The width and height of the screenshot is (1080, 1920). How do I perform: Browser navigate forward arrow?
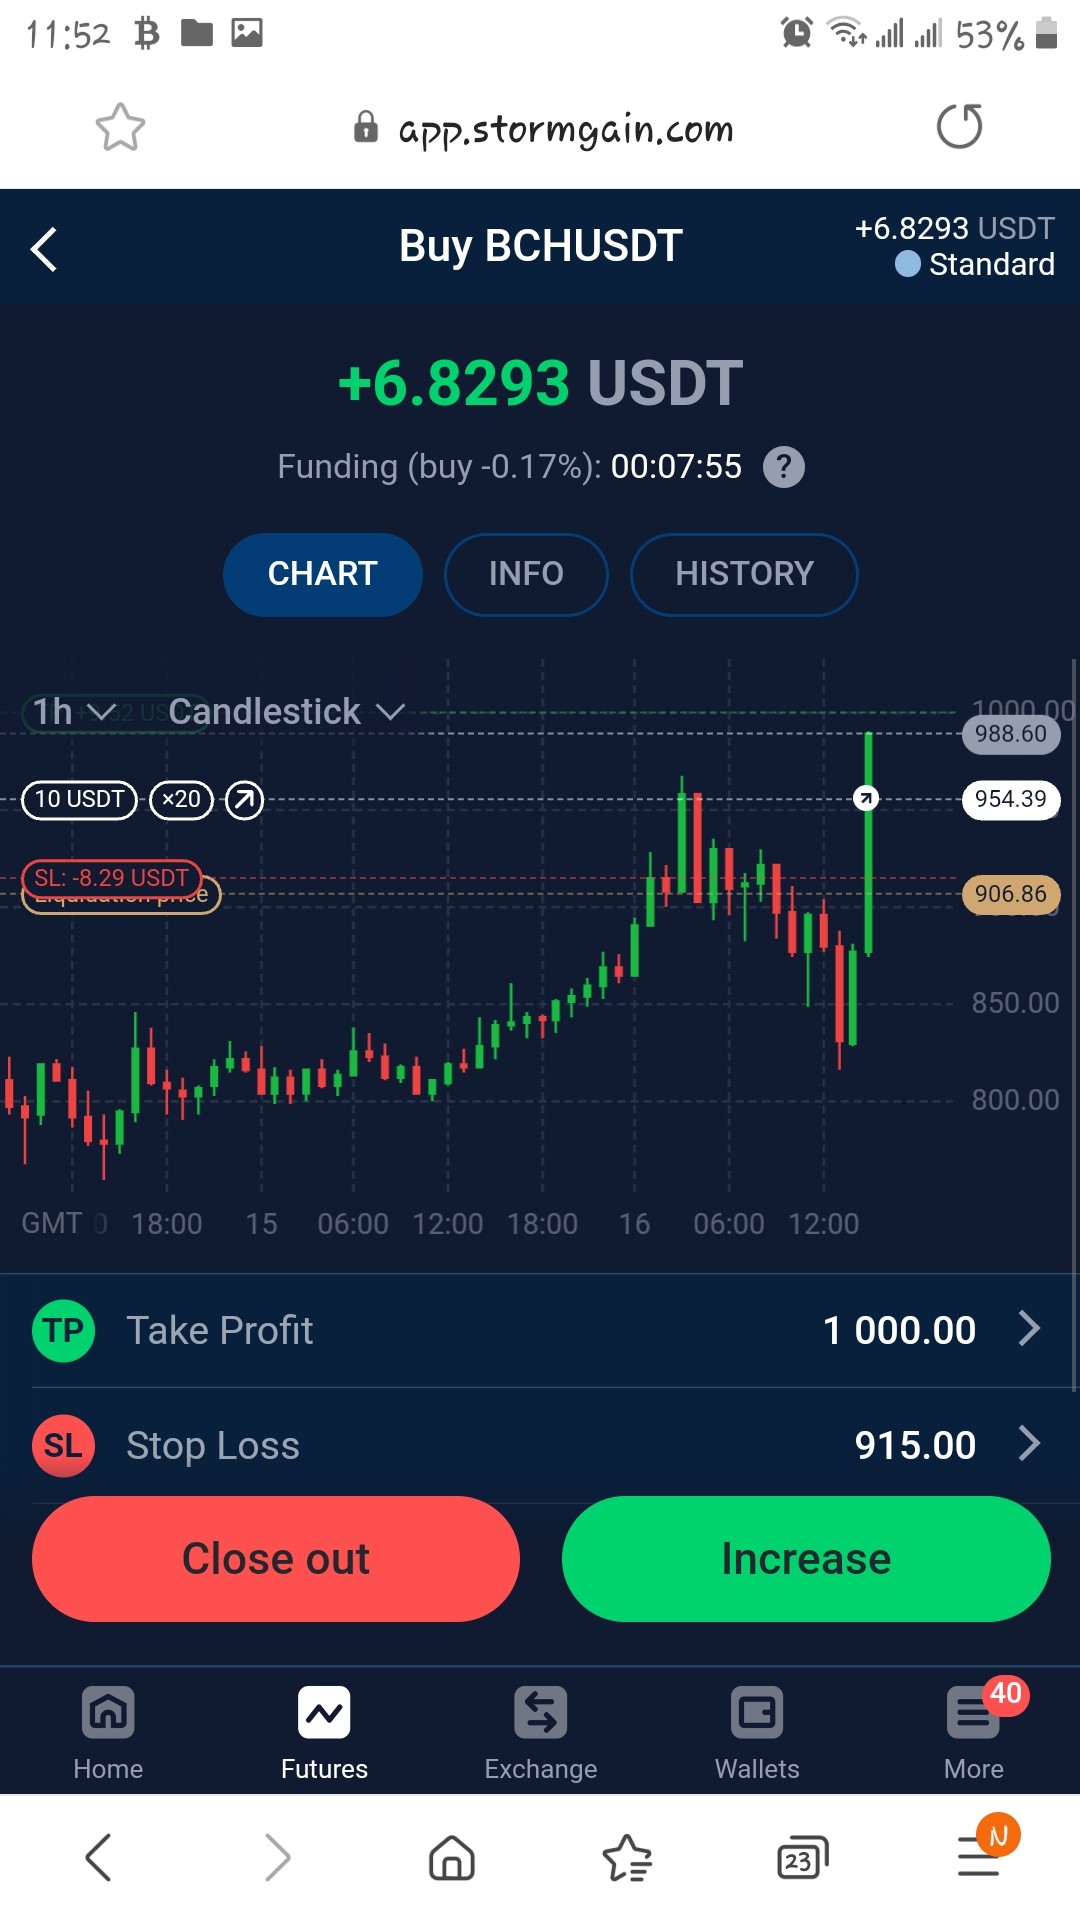click(278, 1858)
